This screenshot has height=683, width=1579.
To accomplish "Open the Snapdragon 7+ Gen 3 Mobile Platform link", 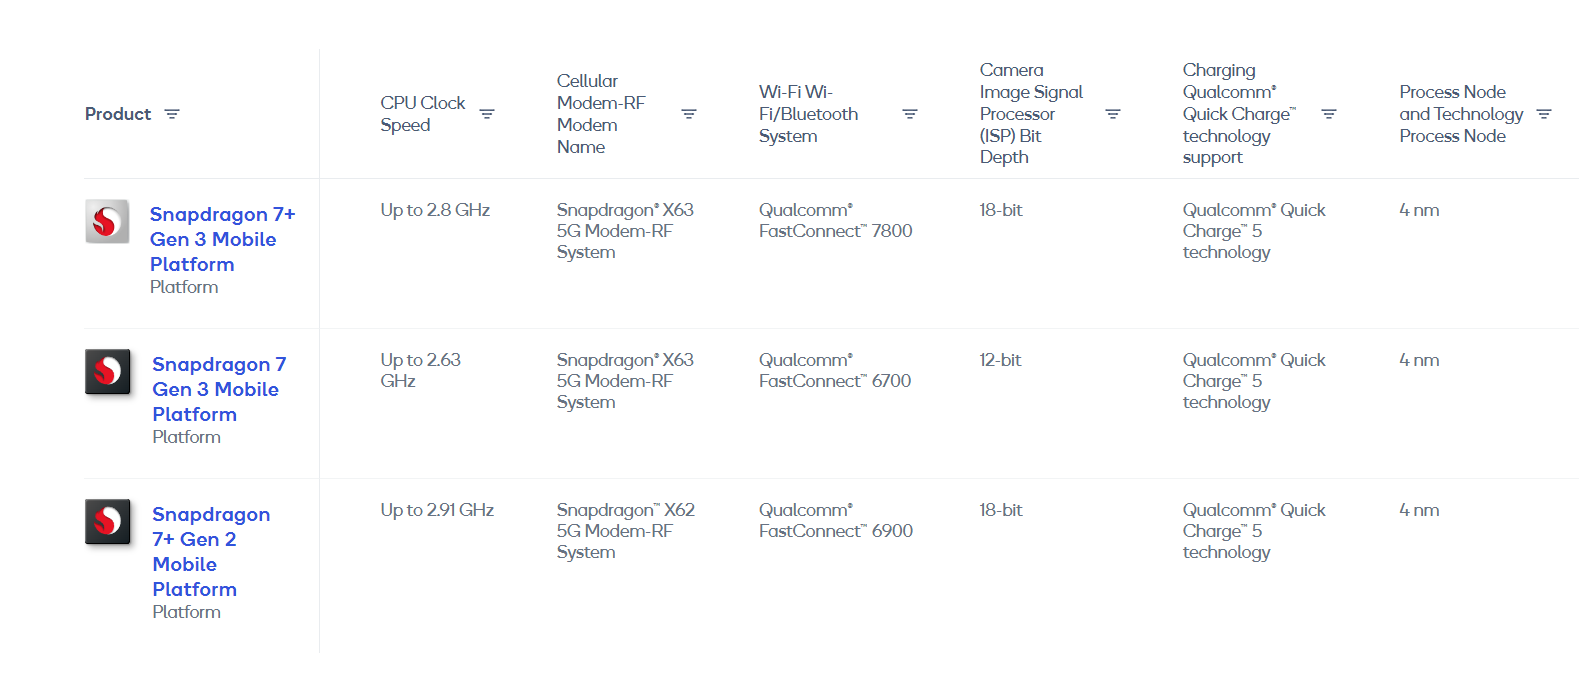I will pos(222,239).
